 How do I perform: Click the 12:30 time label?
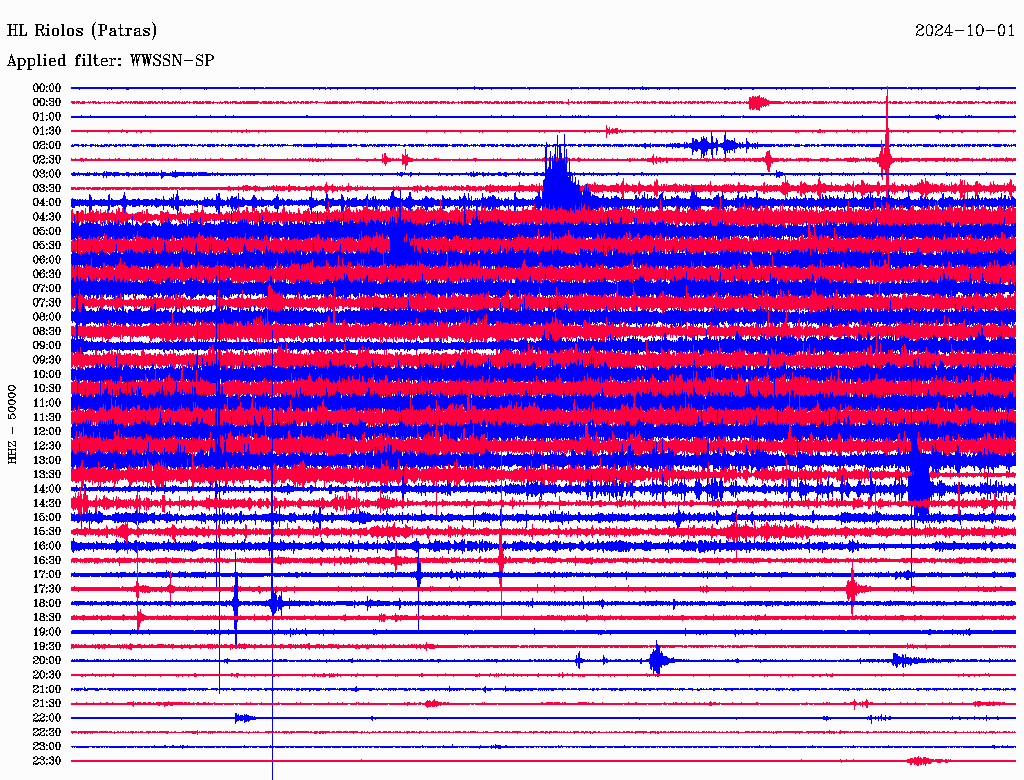click(47, 446)
